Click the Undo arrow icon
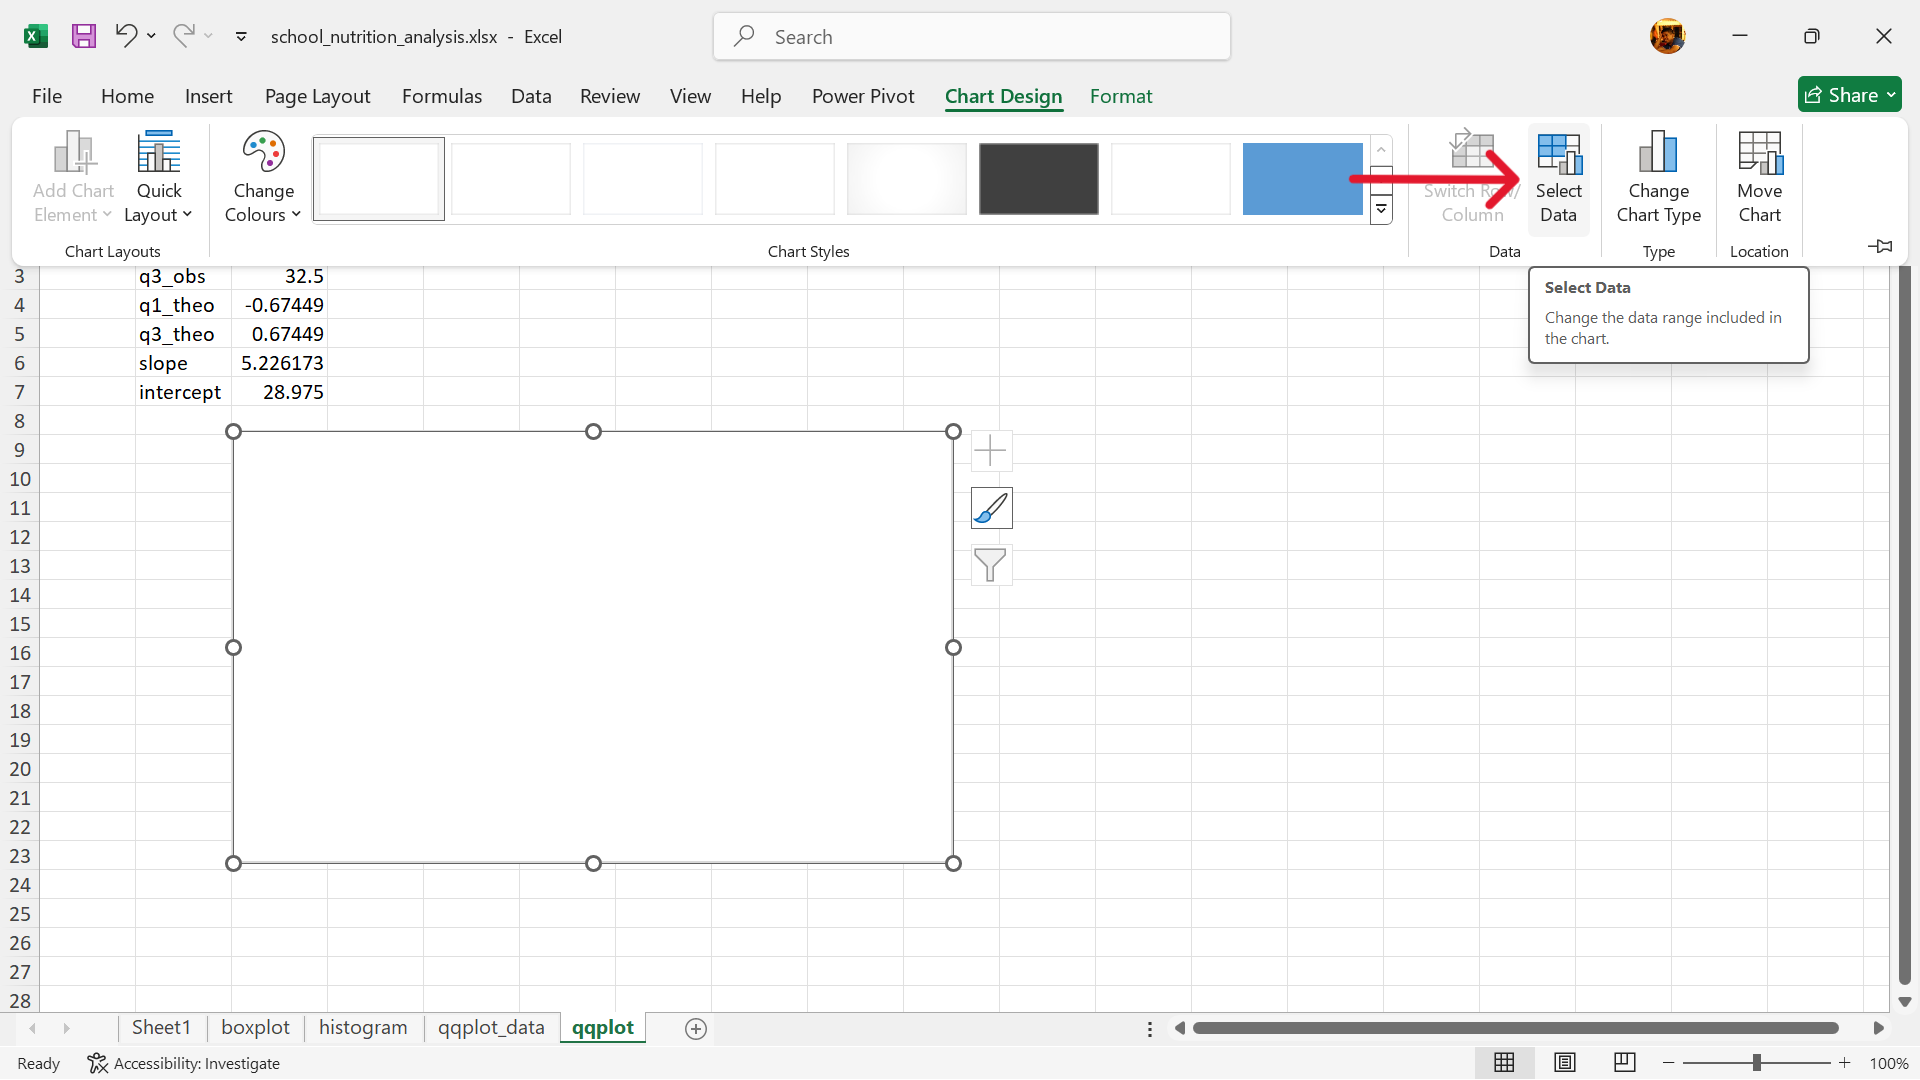The width and height of the screenshot is (1920, 1080). click(126, 36)
